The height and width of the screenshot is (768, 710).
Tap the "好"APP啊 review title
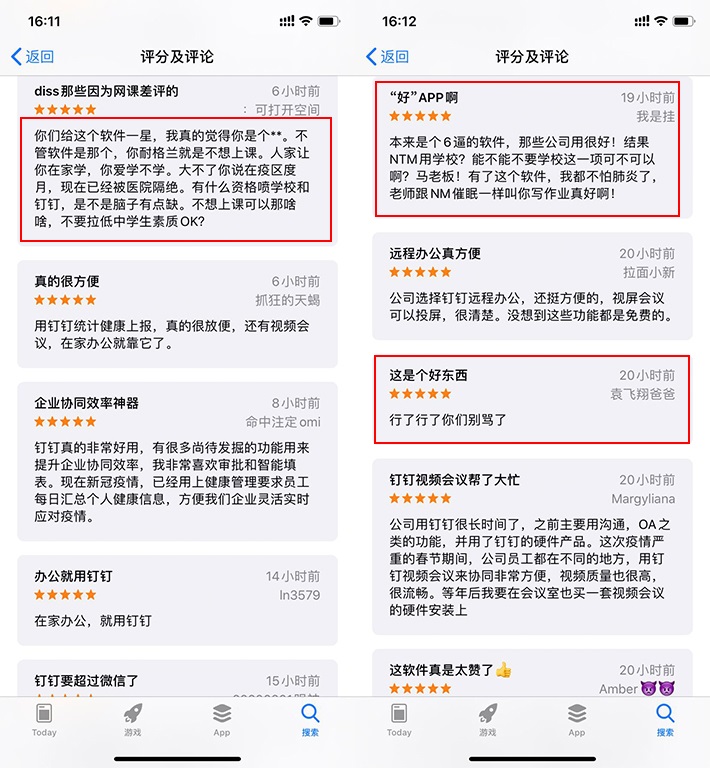[x=424, y=97]
